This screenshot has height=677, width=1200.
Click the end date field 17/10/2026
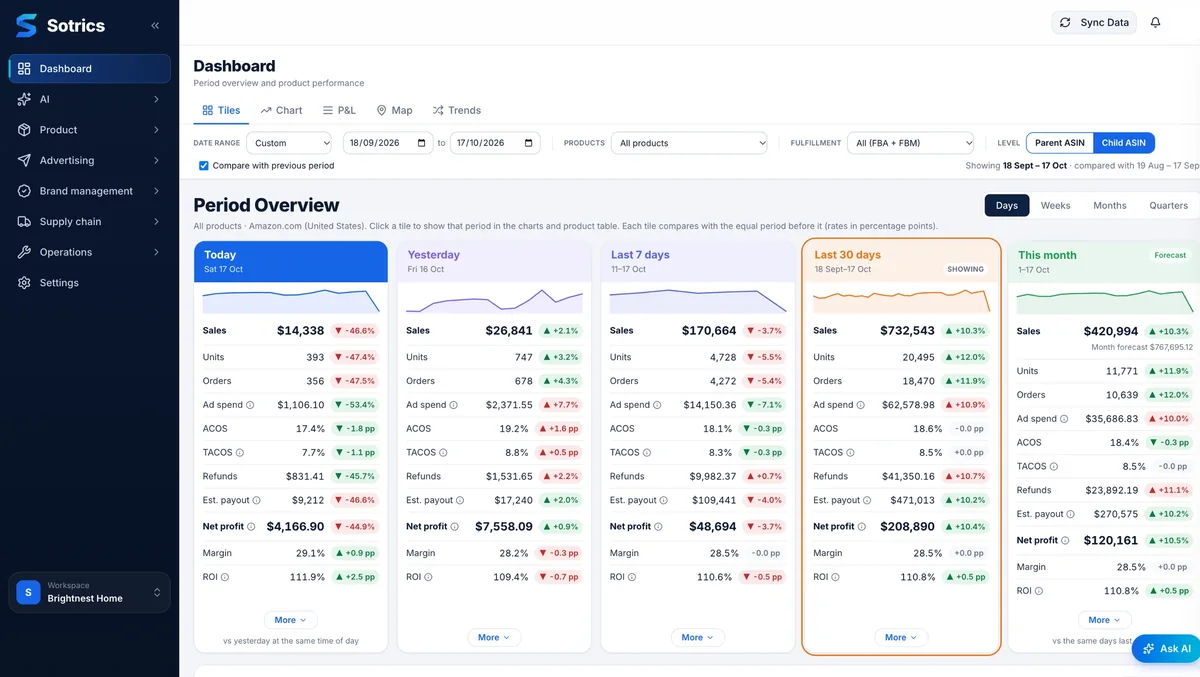tap(495, 143)
